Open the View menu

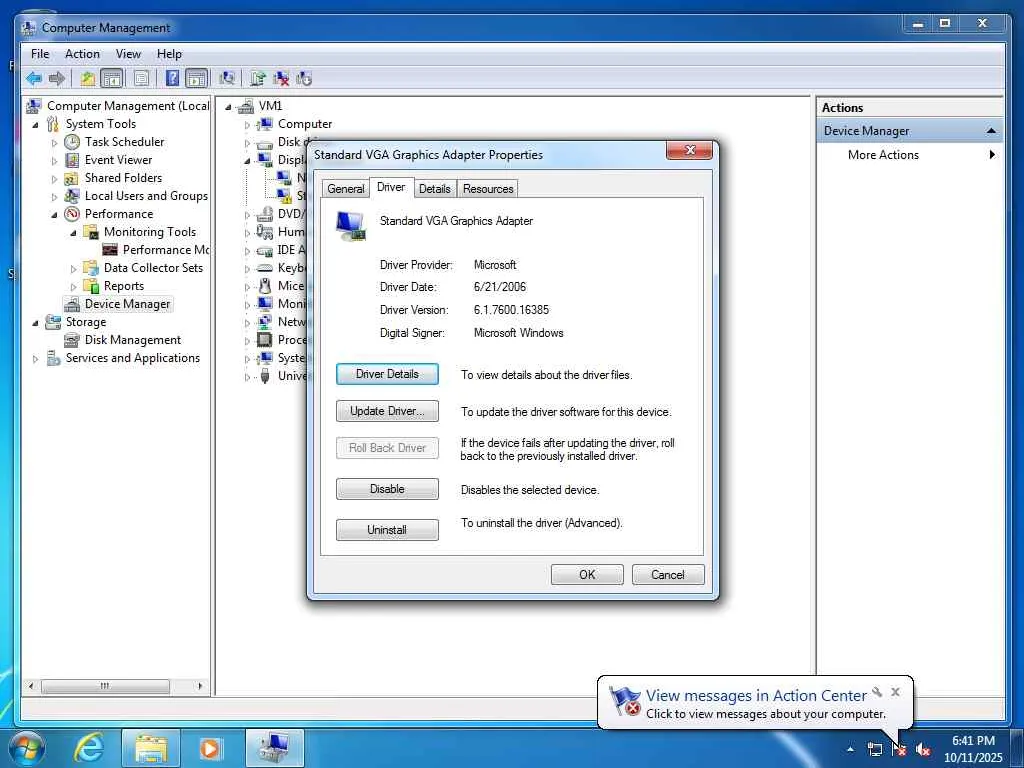point(128,54)
